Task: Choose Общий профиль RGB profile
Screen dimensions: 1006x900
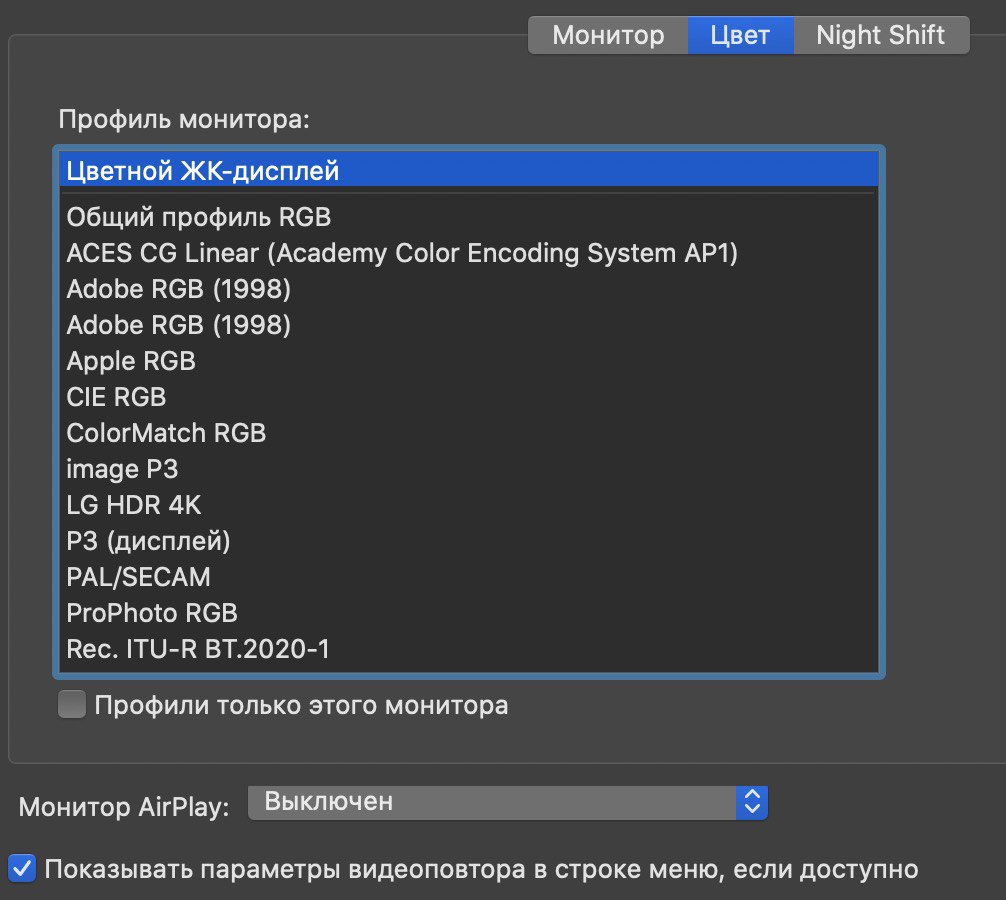Action: tap(469, 217)
